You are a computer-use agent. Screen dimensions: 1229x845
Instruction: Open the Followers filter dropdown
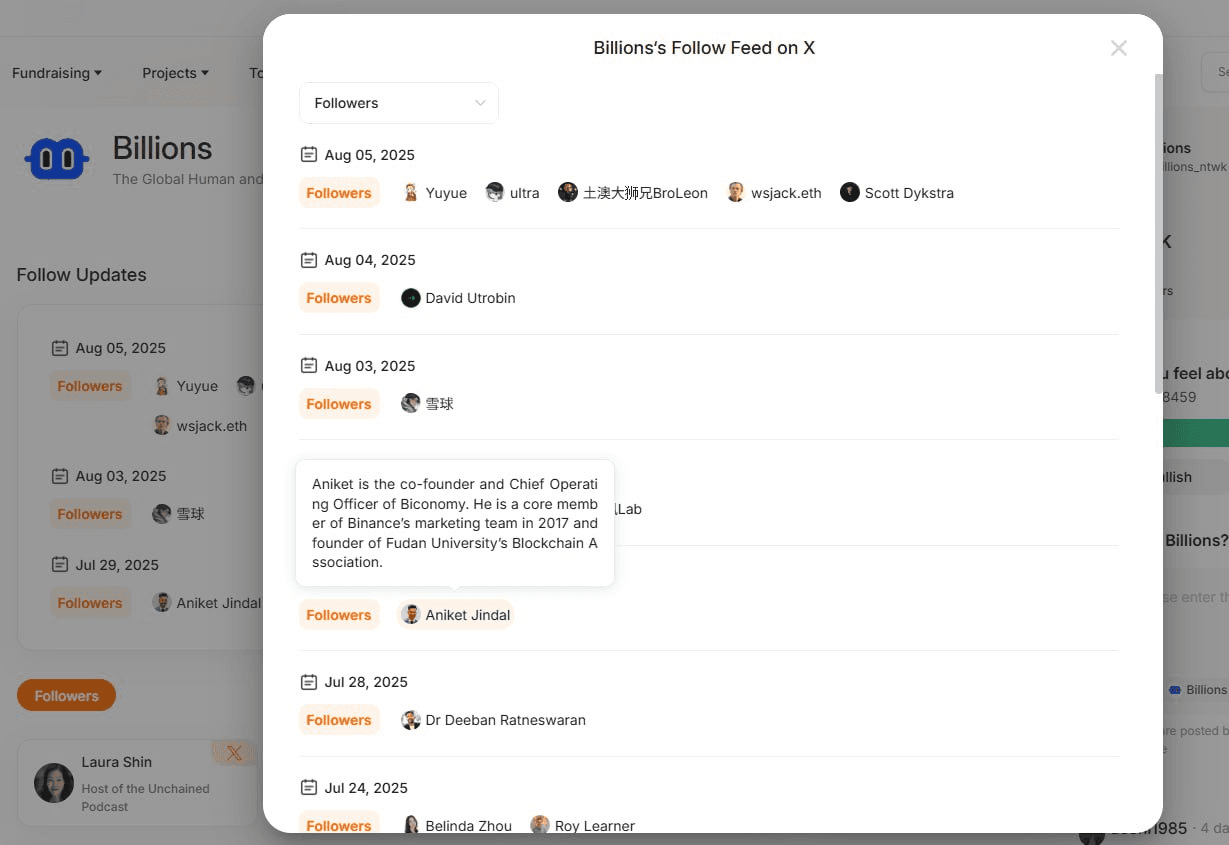click(399, 103)
